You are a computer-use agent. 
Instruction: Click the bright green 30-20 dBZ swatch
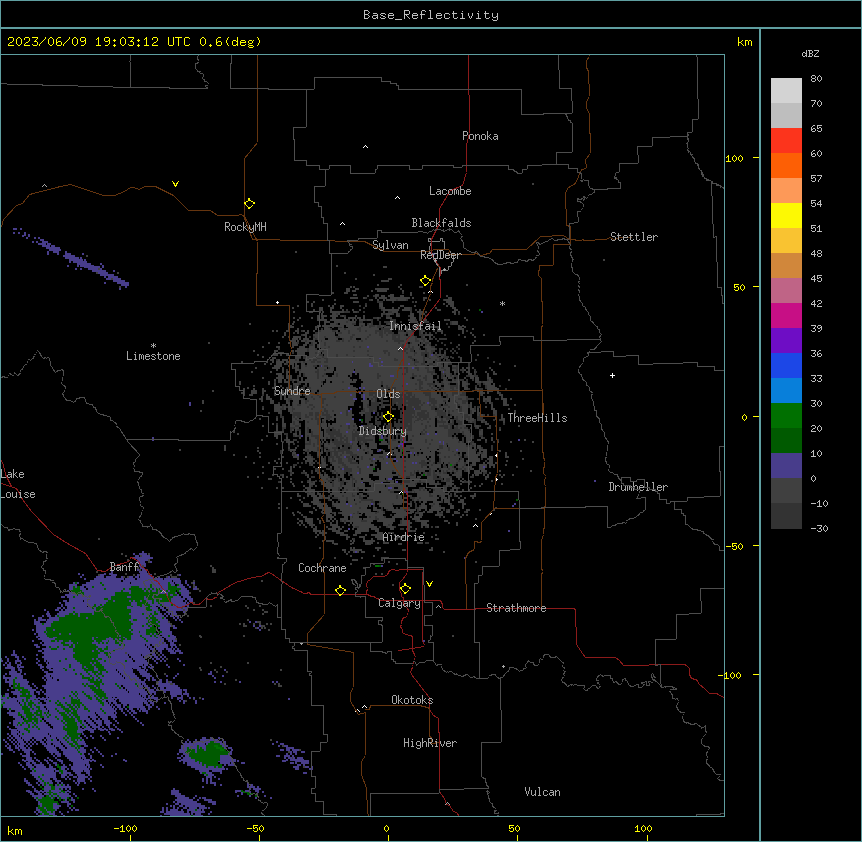tap(786, 416)
